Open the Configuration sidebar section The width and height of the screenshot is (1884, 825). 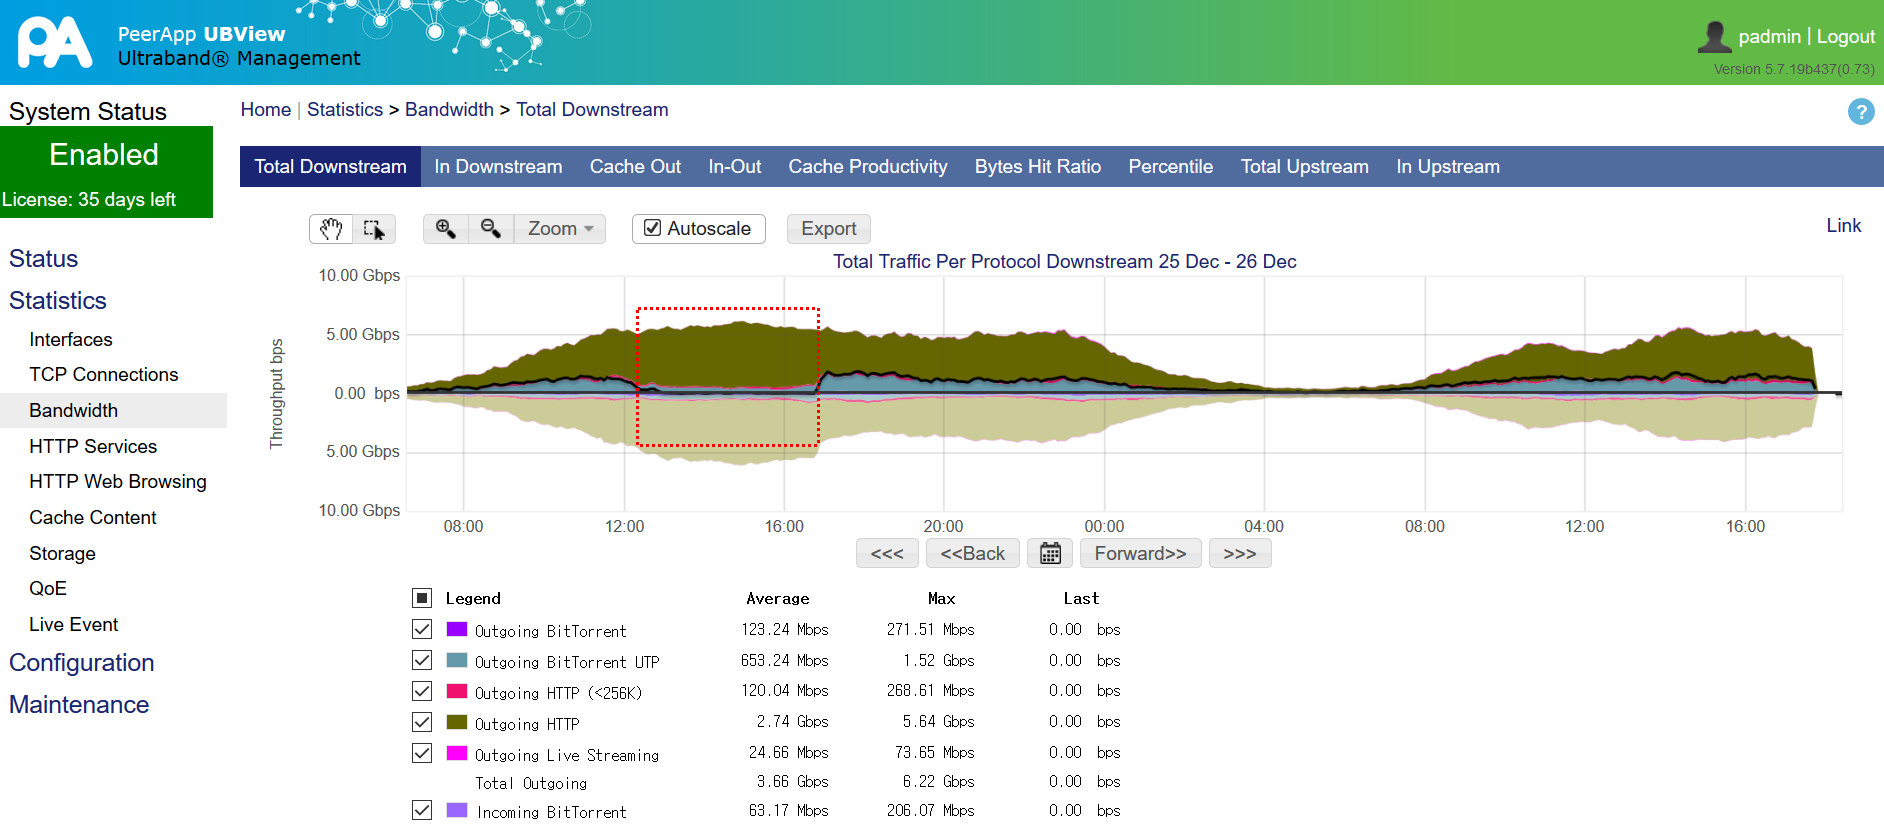(82, 663)
